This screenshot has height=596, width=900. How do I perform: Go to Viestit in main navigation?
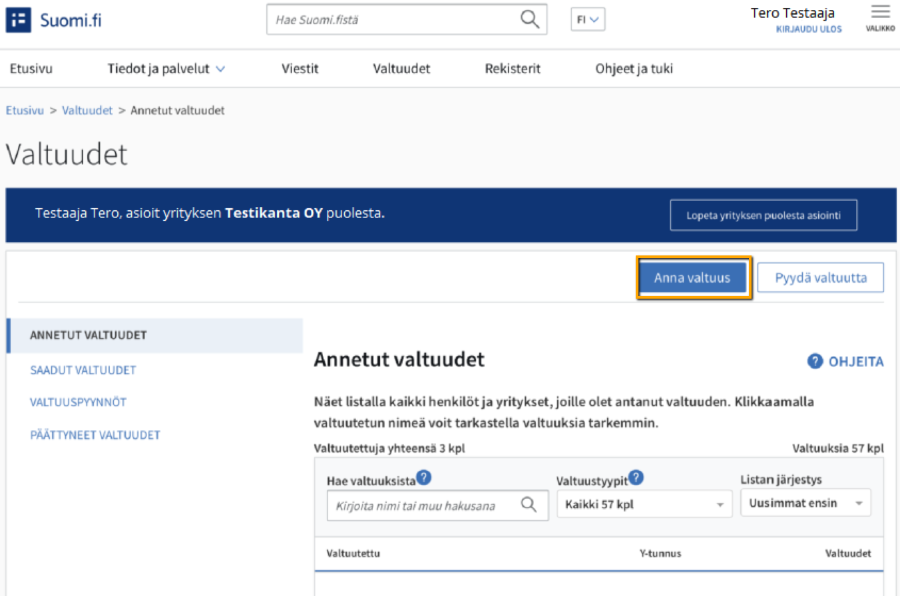click(300, 69)
